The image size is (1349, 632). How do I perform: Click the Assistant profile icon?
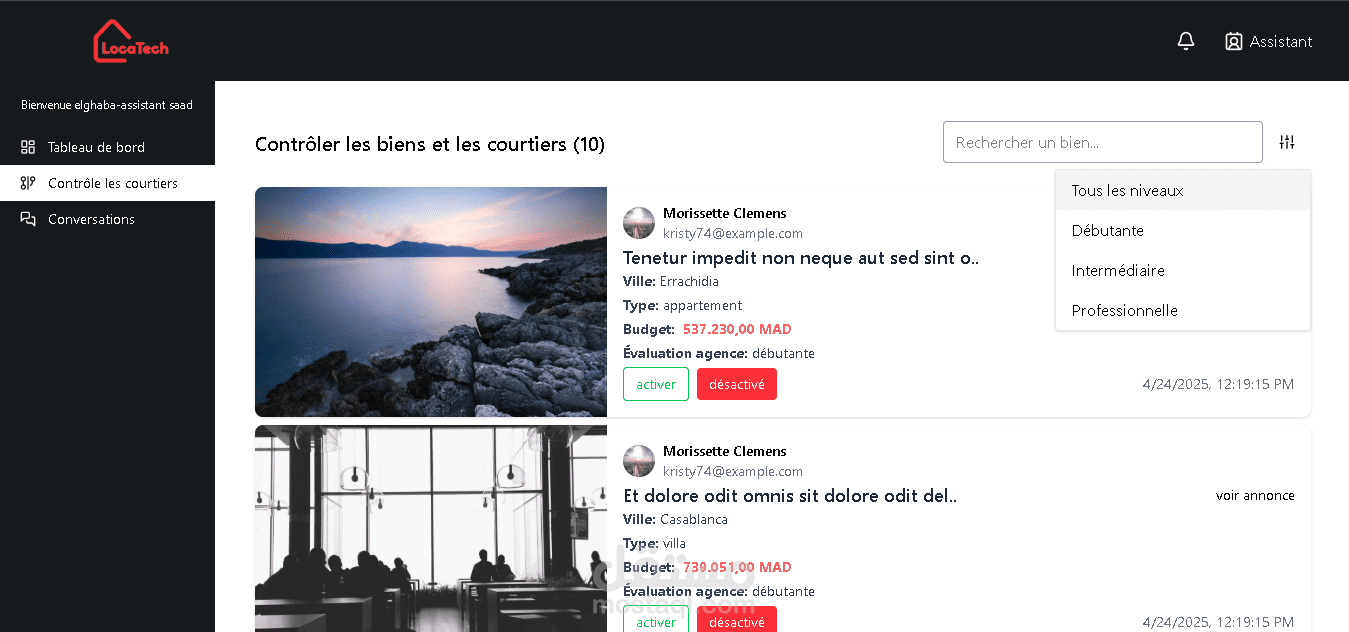(x=1234, y=41)
